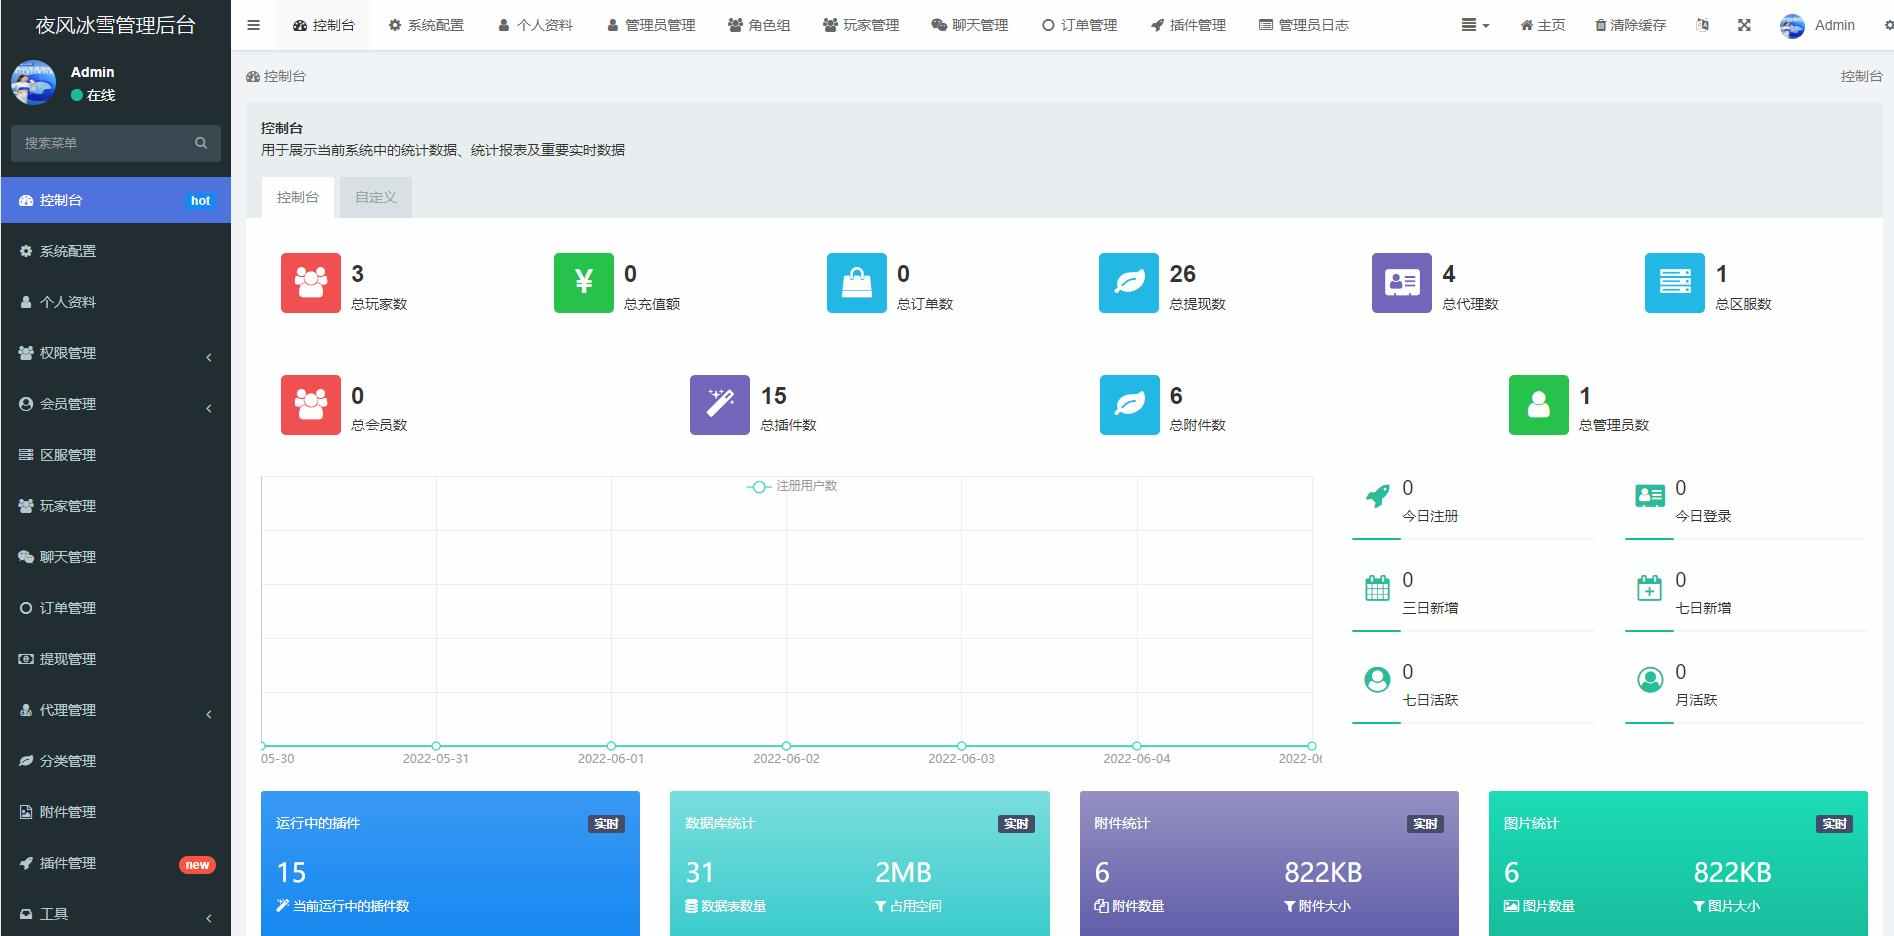This screenshot has height=936, width=1894.
Task: Click the 控制台 breadcrumb at top left
Action: tap(276, 76)
